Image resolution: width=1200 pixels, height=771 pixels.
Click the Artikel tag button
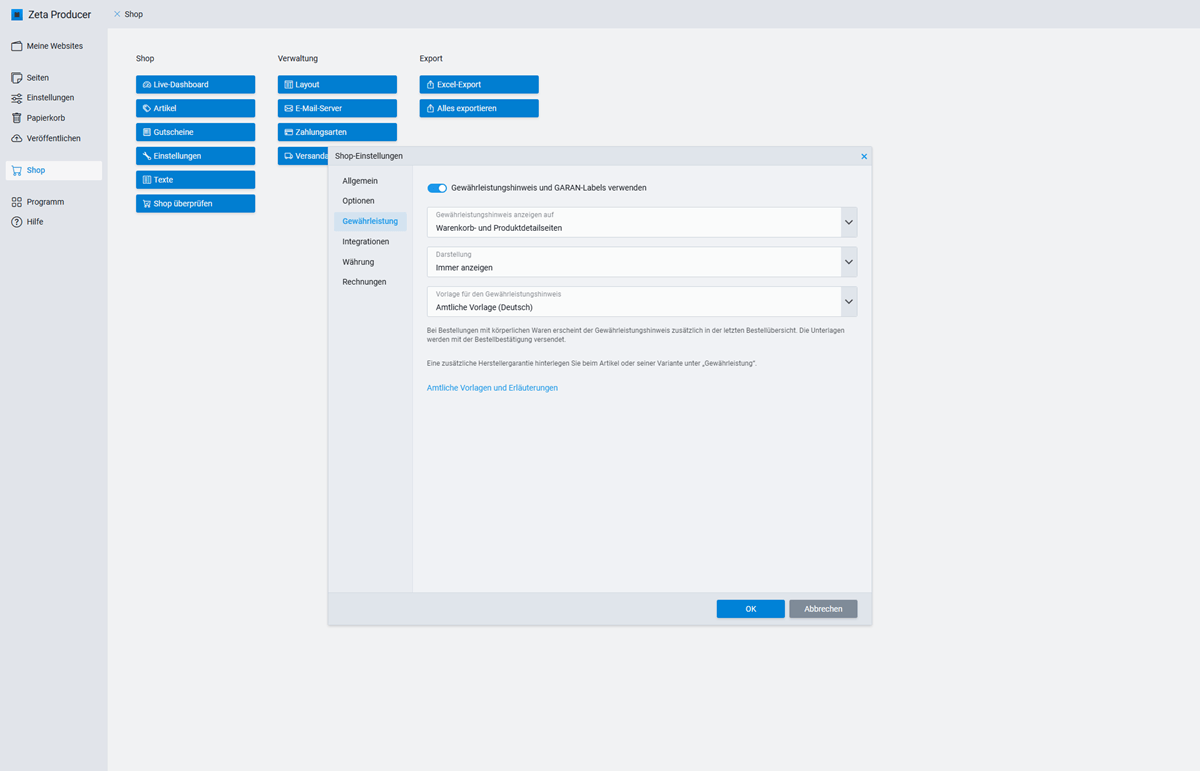[x=195, y=108]
